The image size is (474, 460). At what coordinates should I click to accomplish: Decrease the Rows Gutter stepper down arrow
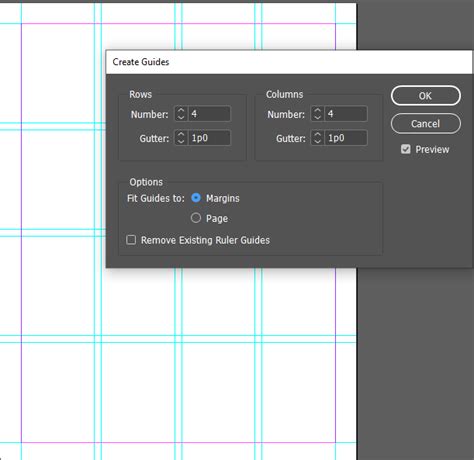click(x=181, y=141)
